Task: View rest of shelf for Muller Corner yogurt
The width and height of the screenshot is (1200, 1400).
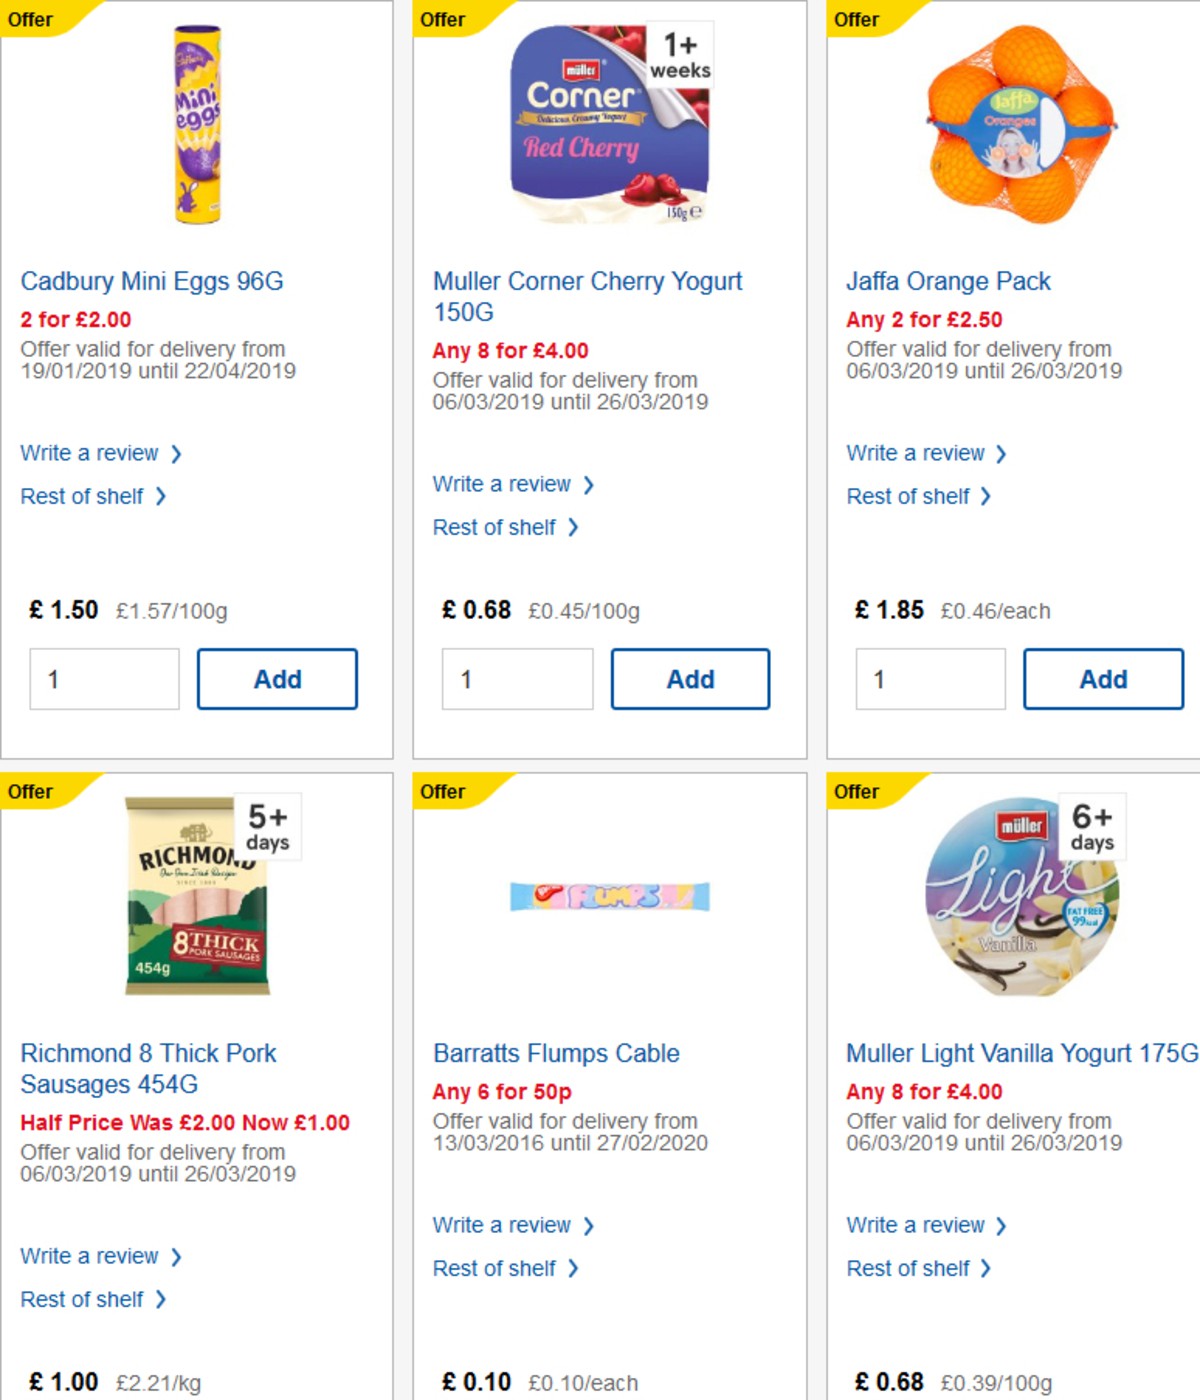Action: point(494,527)
